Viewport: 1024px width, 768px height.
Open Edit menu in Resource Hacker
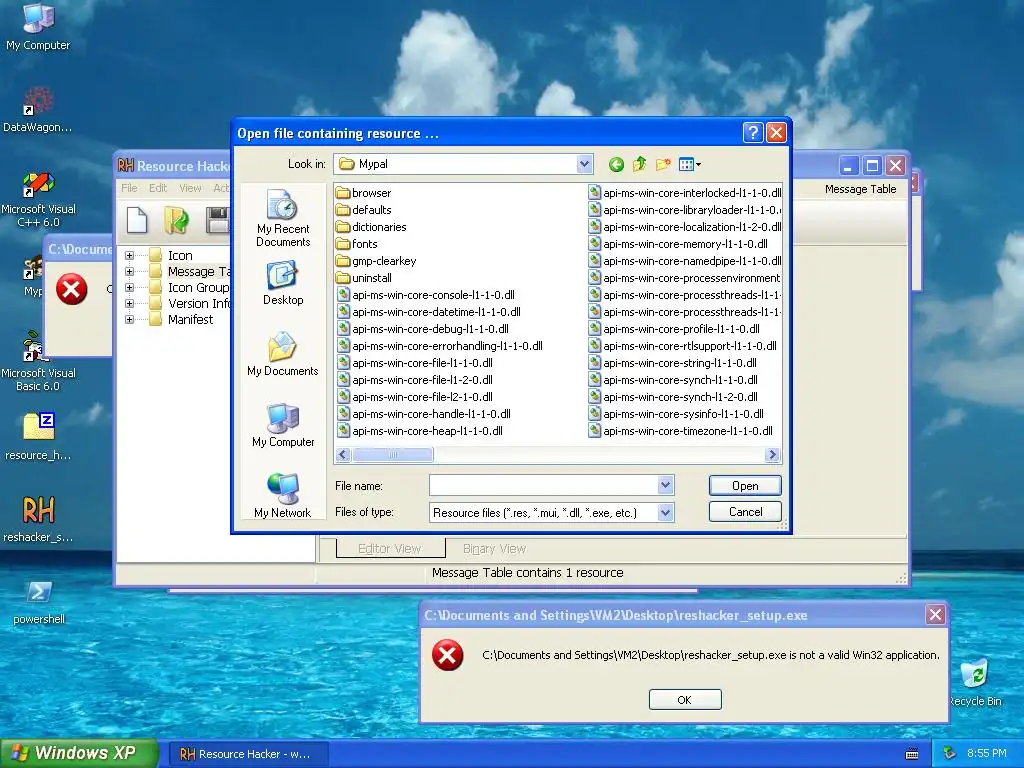coord(158,188)
